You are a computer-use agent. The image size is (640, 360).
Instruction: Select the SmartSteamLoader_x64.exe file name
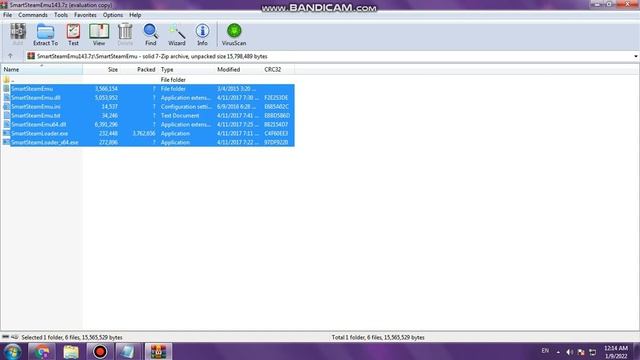click(44, 142)
